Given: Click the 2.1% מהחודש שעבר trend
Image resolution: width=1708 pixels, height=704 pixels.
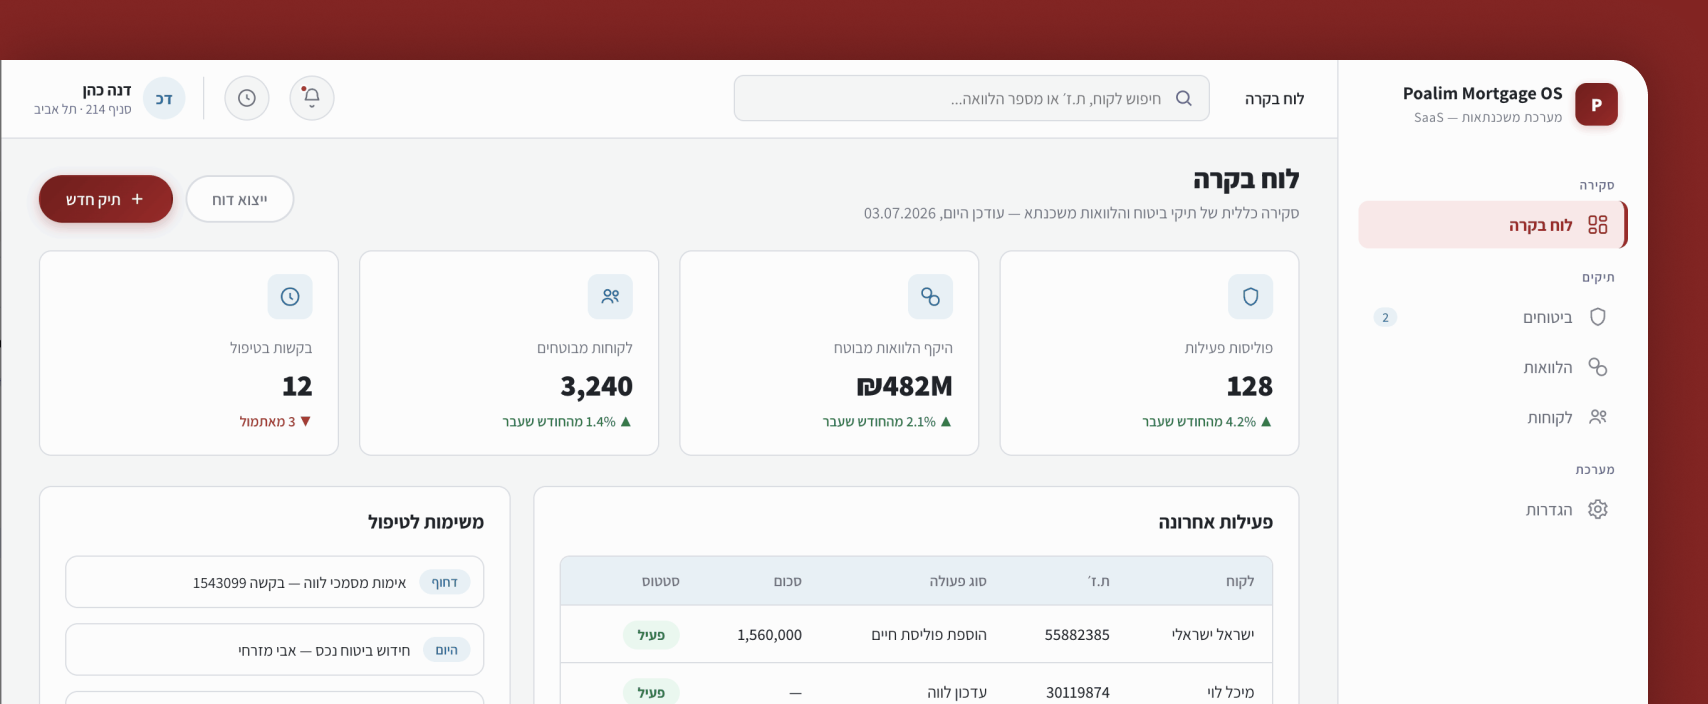Looking at the screenshot, I should point(887,422).
